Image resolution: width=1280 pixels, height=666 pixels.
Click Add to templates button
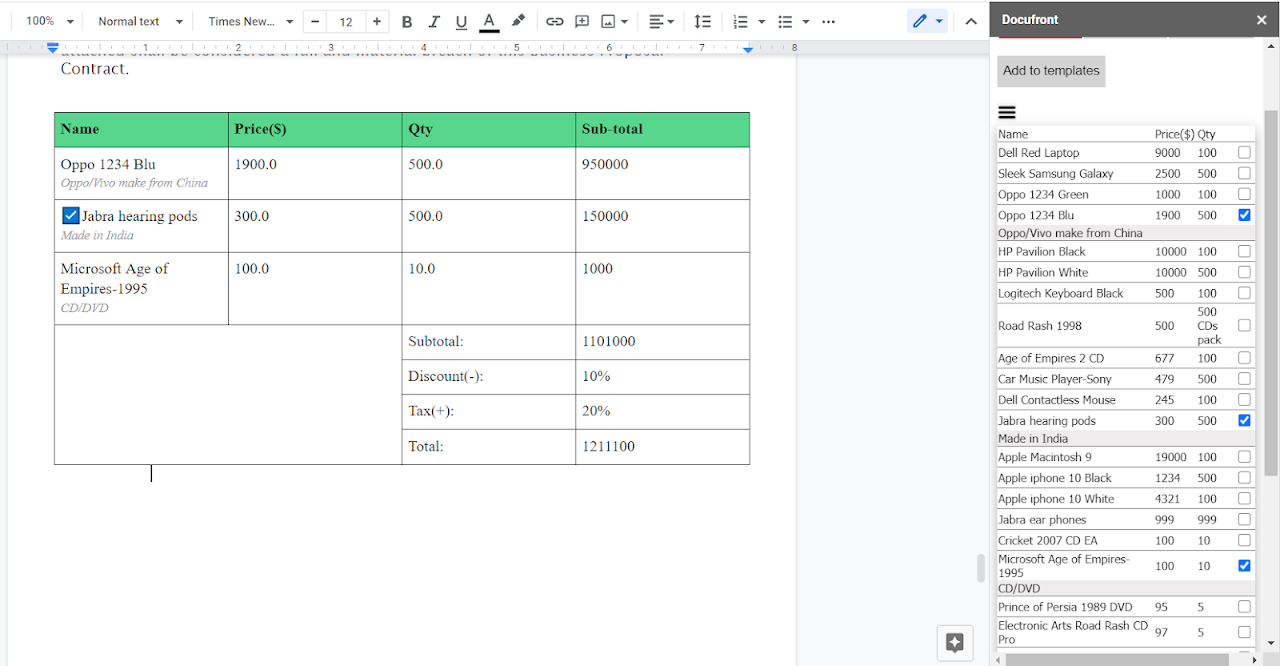click(1051, 71)
